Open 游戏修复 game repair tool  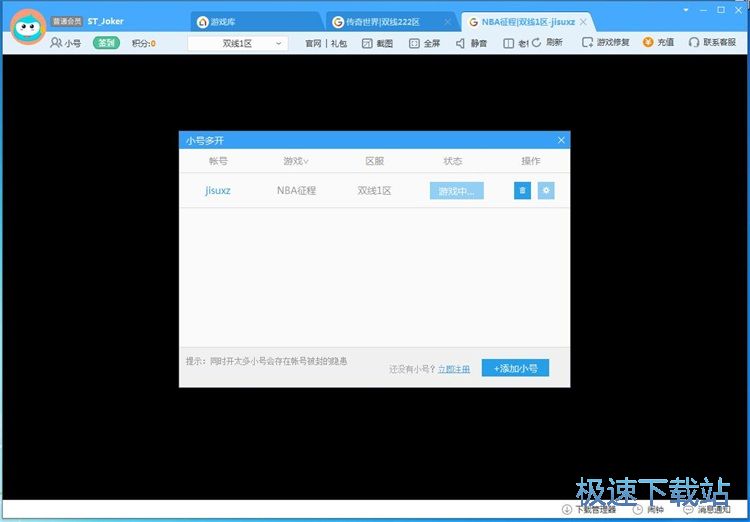click(x=606, y=43)
